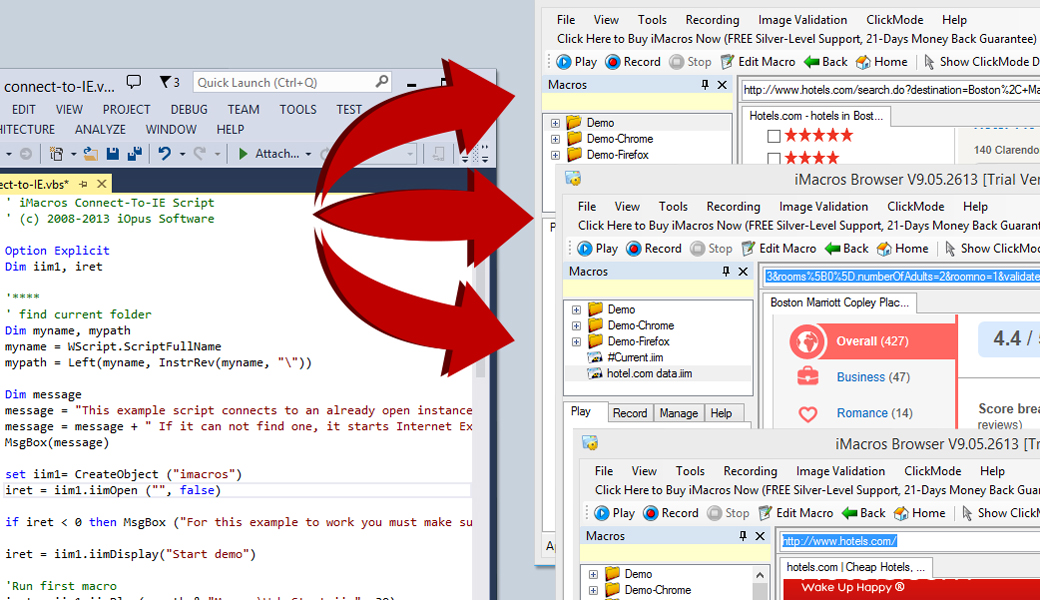1040x600 pixels.
Task: Close the connect-to-IE.vbs tab
Action: [x=101, y=184]
